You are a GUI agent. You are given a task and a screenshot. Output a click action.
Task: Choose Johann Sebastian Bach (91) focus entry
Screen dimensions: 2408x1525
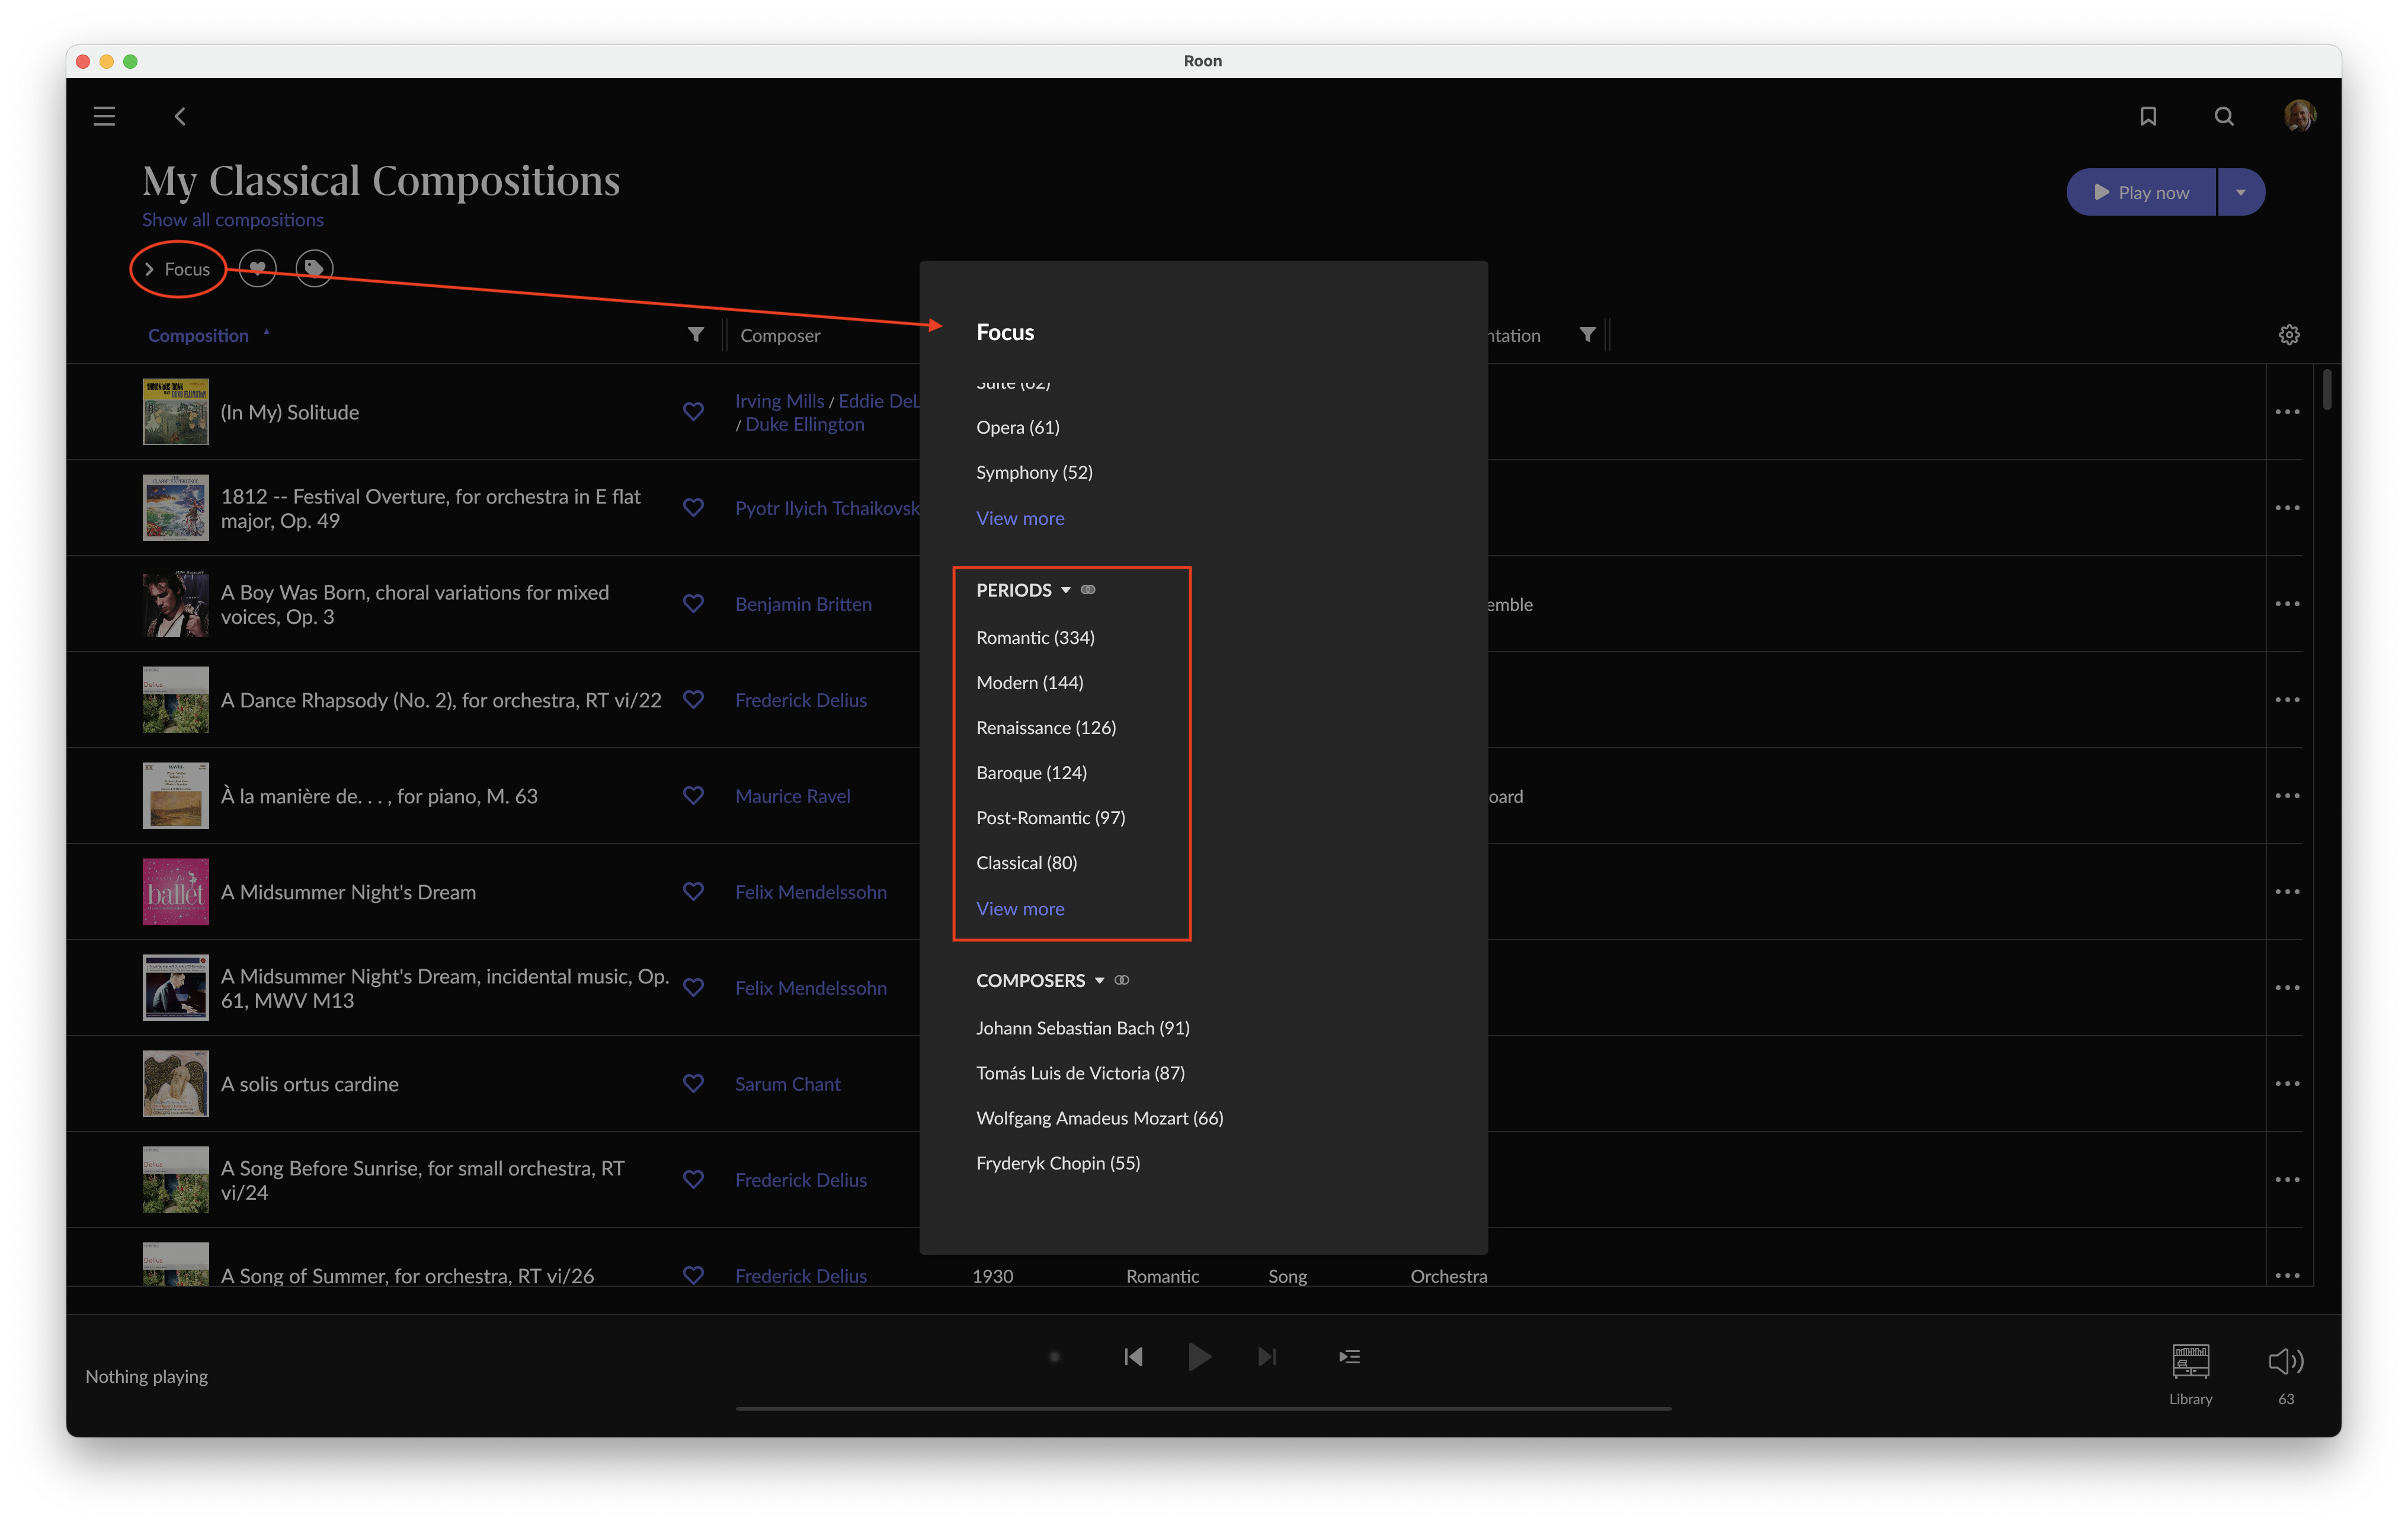click(x=1082, y=1028)
